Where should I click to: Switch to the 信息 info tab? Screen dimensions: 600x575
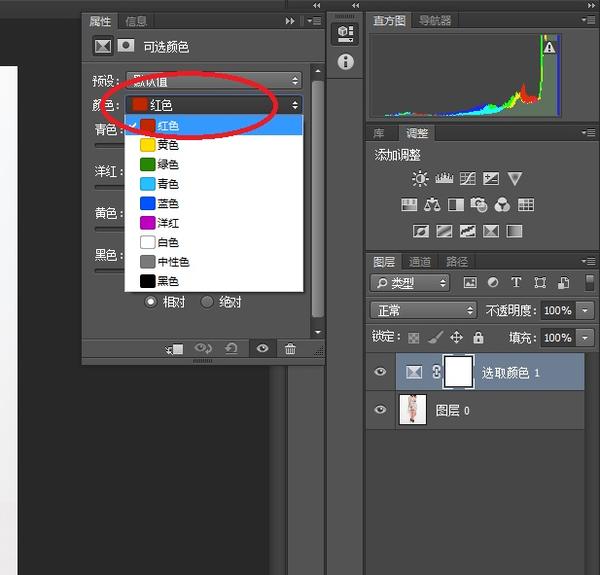(136, 21)
